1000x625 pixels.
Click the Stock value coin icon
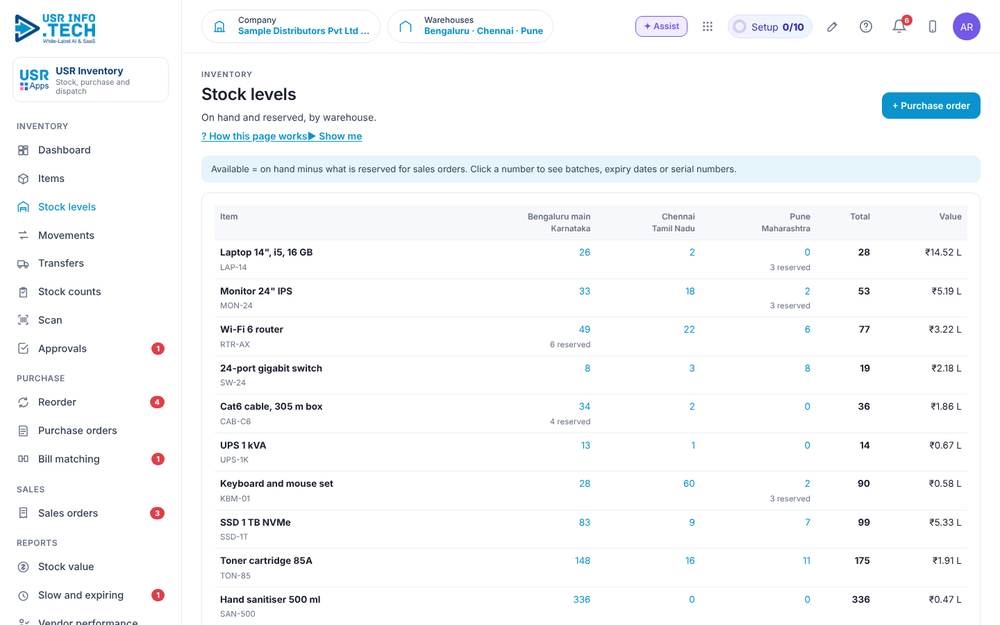pos(23,567)
